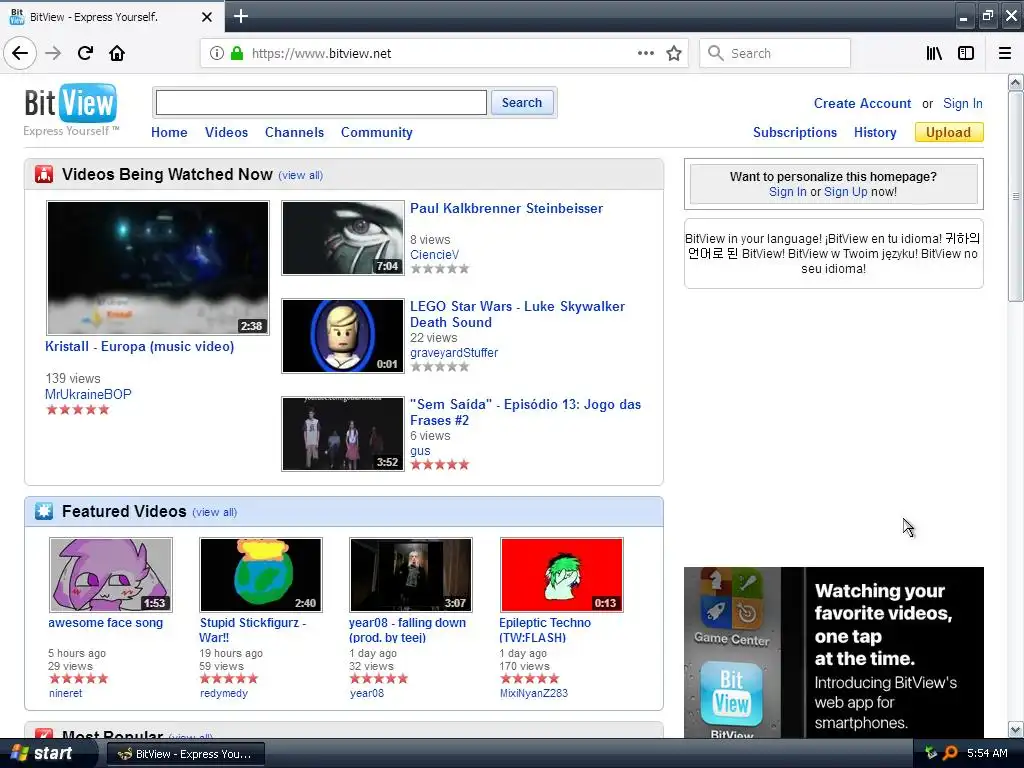This screenshot has width=1024, height=768.
Task: Open redymedy channel link
Action: click(224, 693)
